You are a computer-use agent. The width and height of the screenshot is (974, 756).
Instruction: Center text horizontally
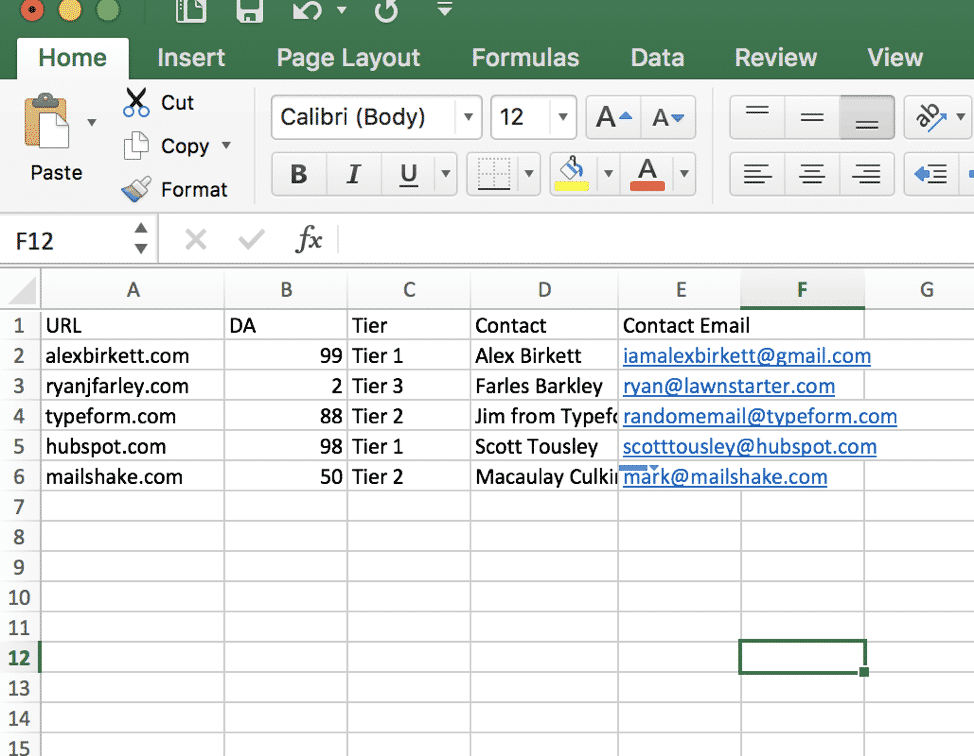[812, 174]
